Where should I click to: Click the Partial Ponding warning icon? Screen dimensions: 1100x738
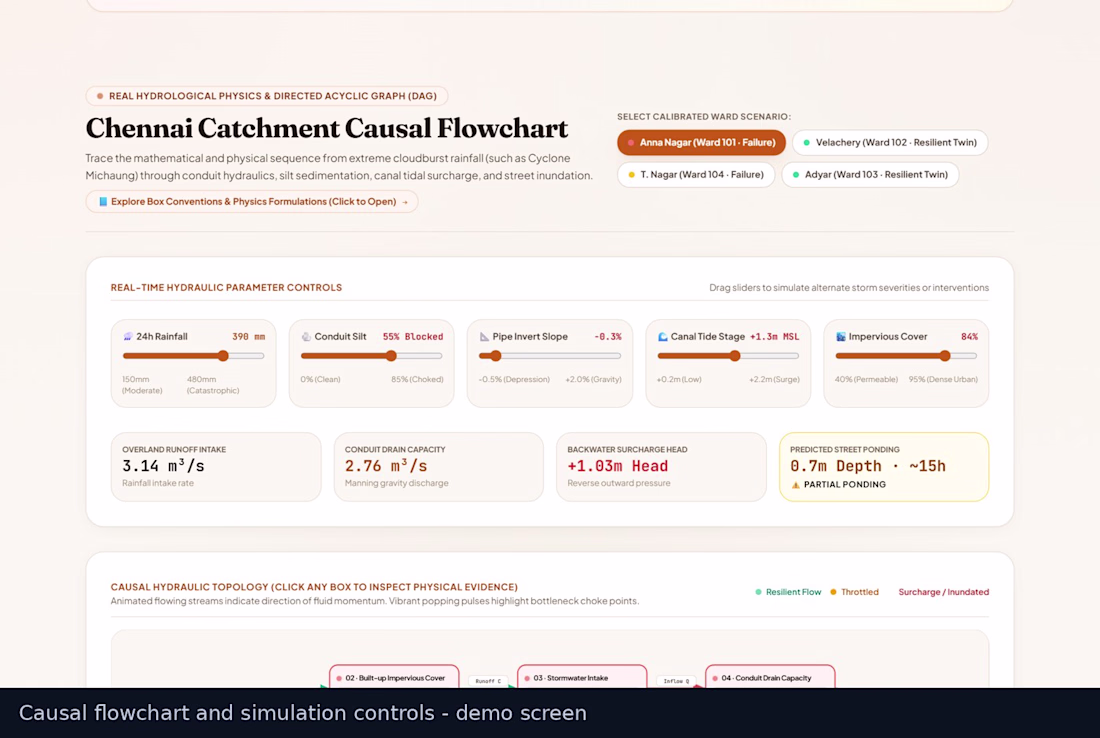(x=796, y=485)
